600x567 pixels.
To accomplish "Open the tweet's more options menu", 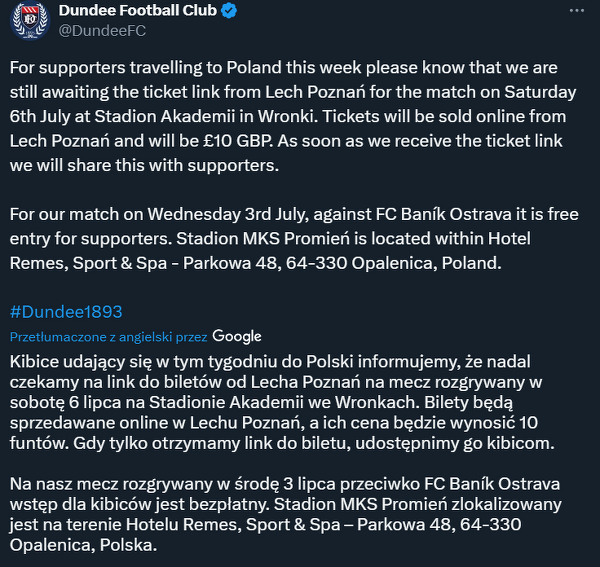I will 576,11.
